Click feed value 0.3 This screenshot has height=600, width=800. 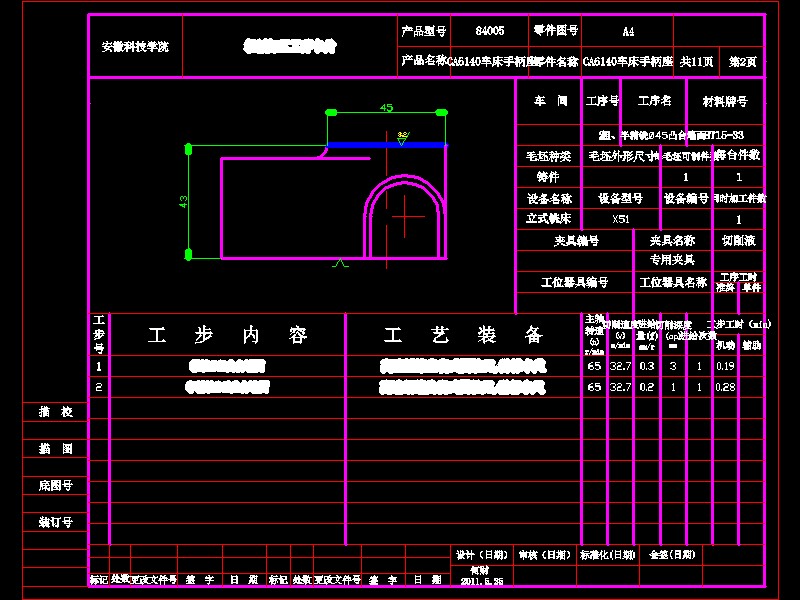(x=647, y=366)
